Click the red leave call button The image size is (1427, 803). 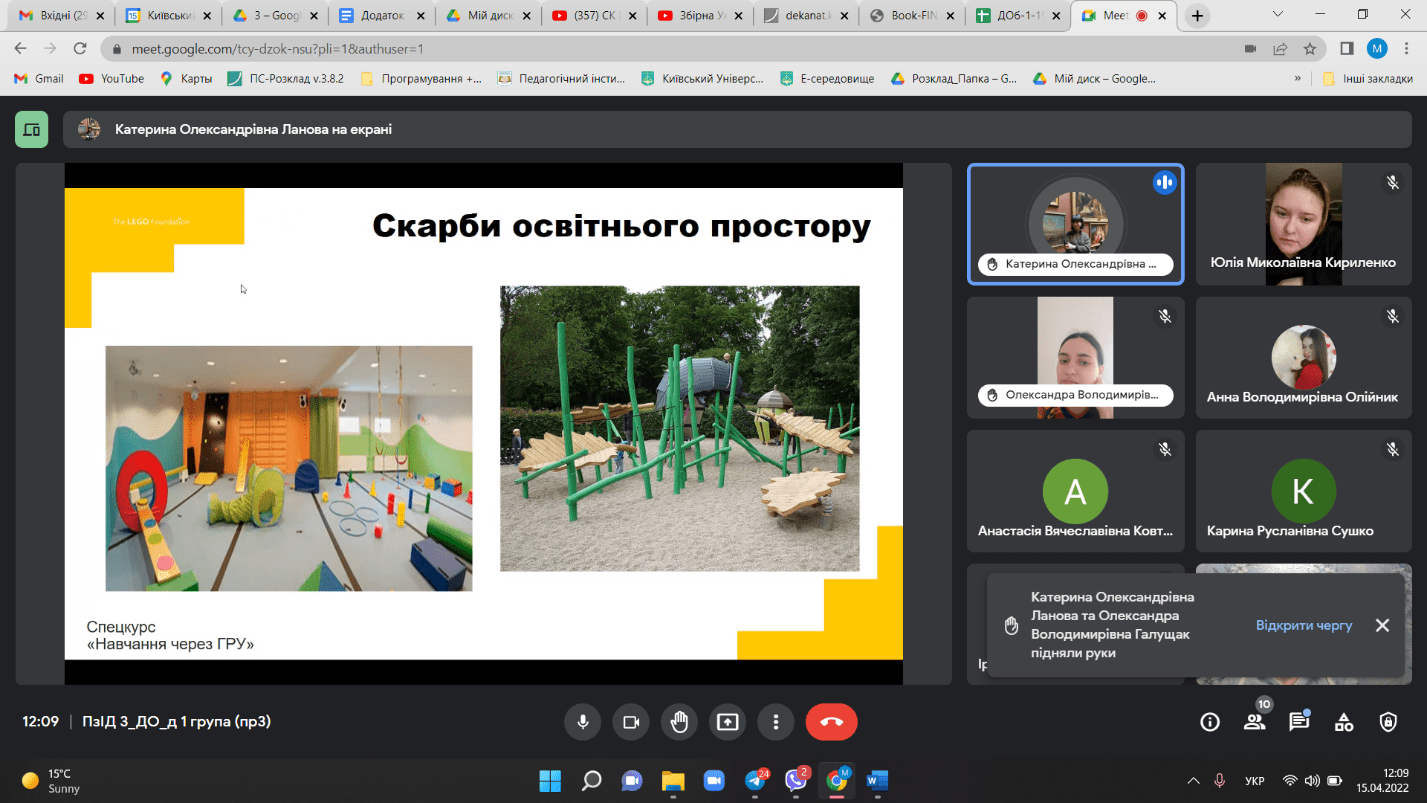click(831, 722)
